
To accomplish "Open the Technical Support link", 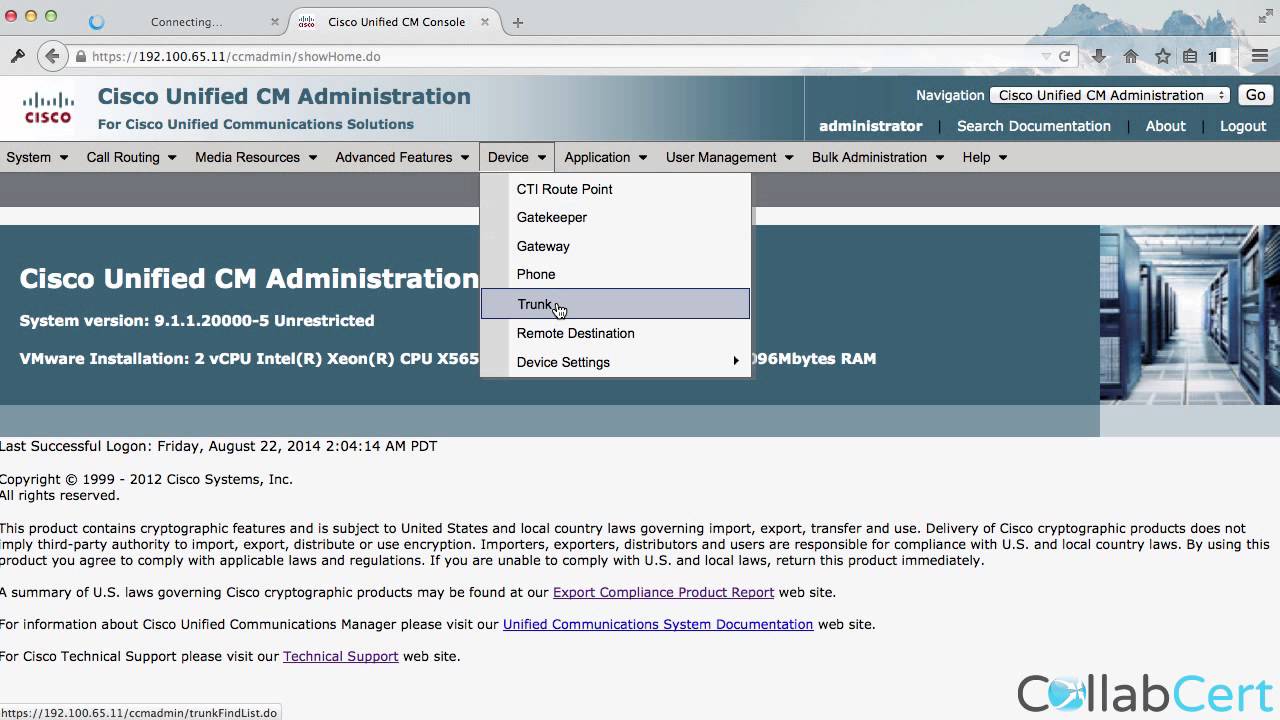I will click(340, 656).
